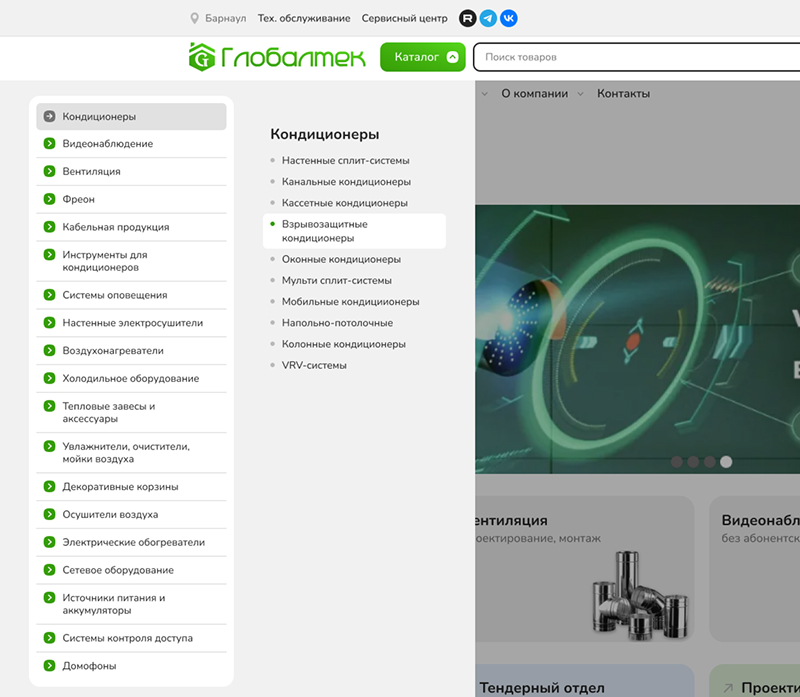Open the VK social icon
This screenshot has width=800, height=697.
tap(509, 18)
